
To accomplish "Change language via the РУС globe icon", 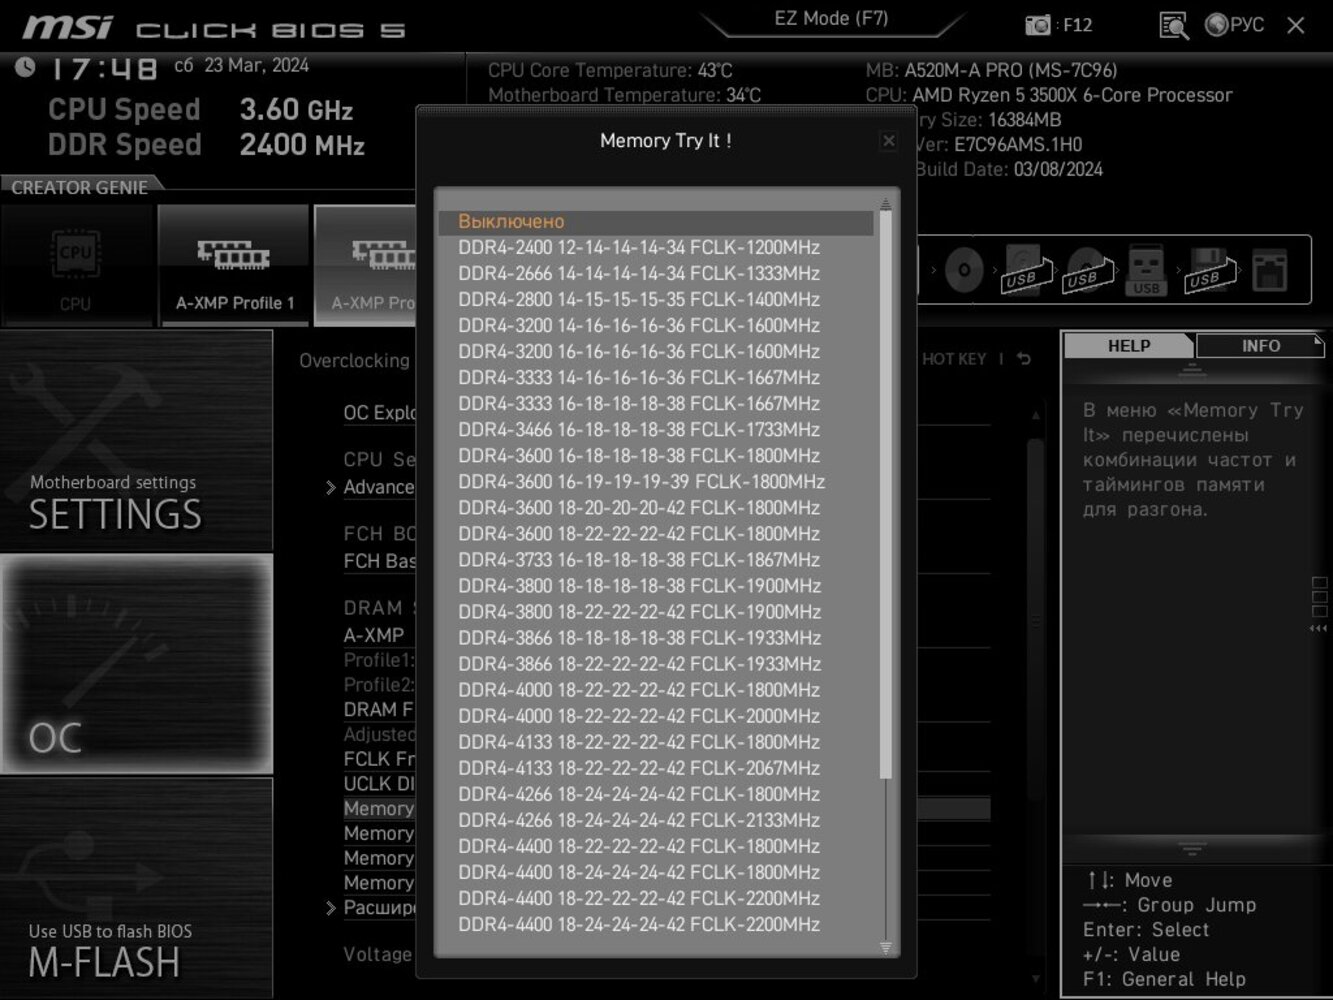I will [x=1235, y=25].
